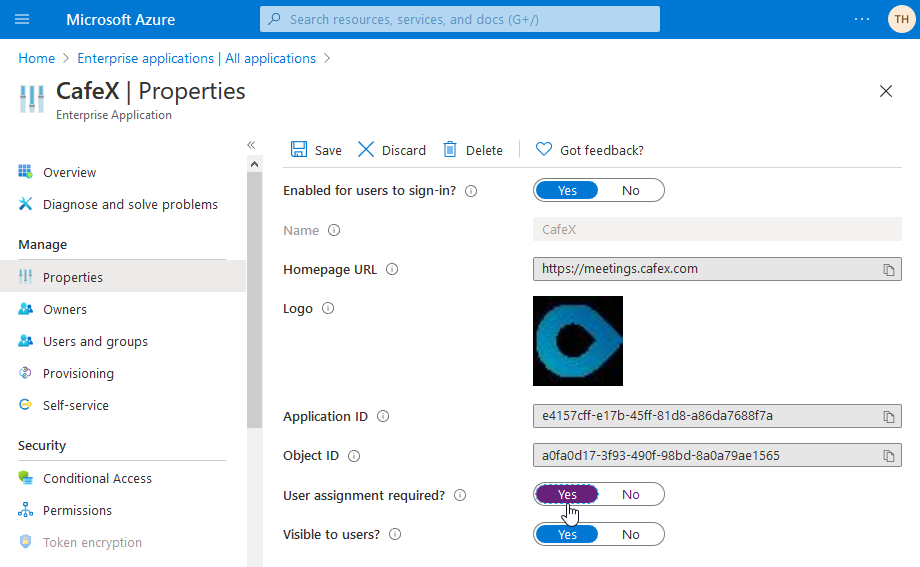The image size is (920, 567).
Task: Open the Azure portal hamburger menu
Action: [x=22, y=19]
